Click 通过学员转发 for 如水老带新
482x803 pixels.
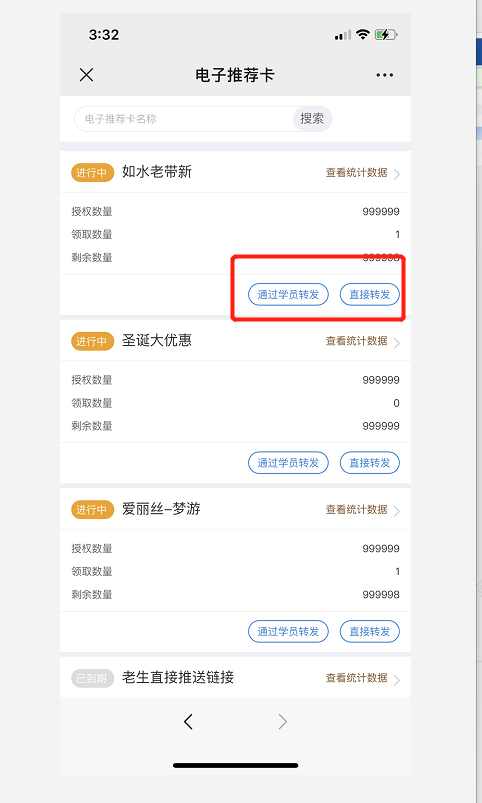click(288, 294)
